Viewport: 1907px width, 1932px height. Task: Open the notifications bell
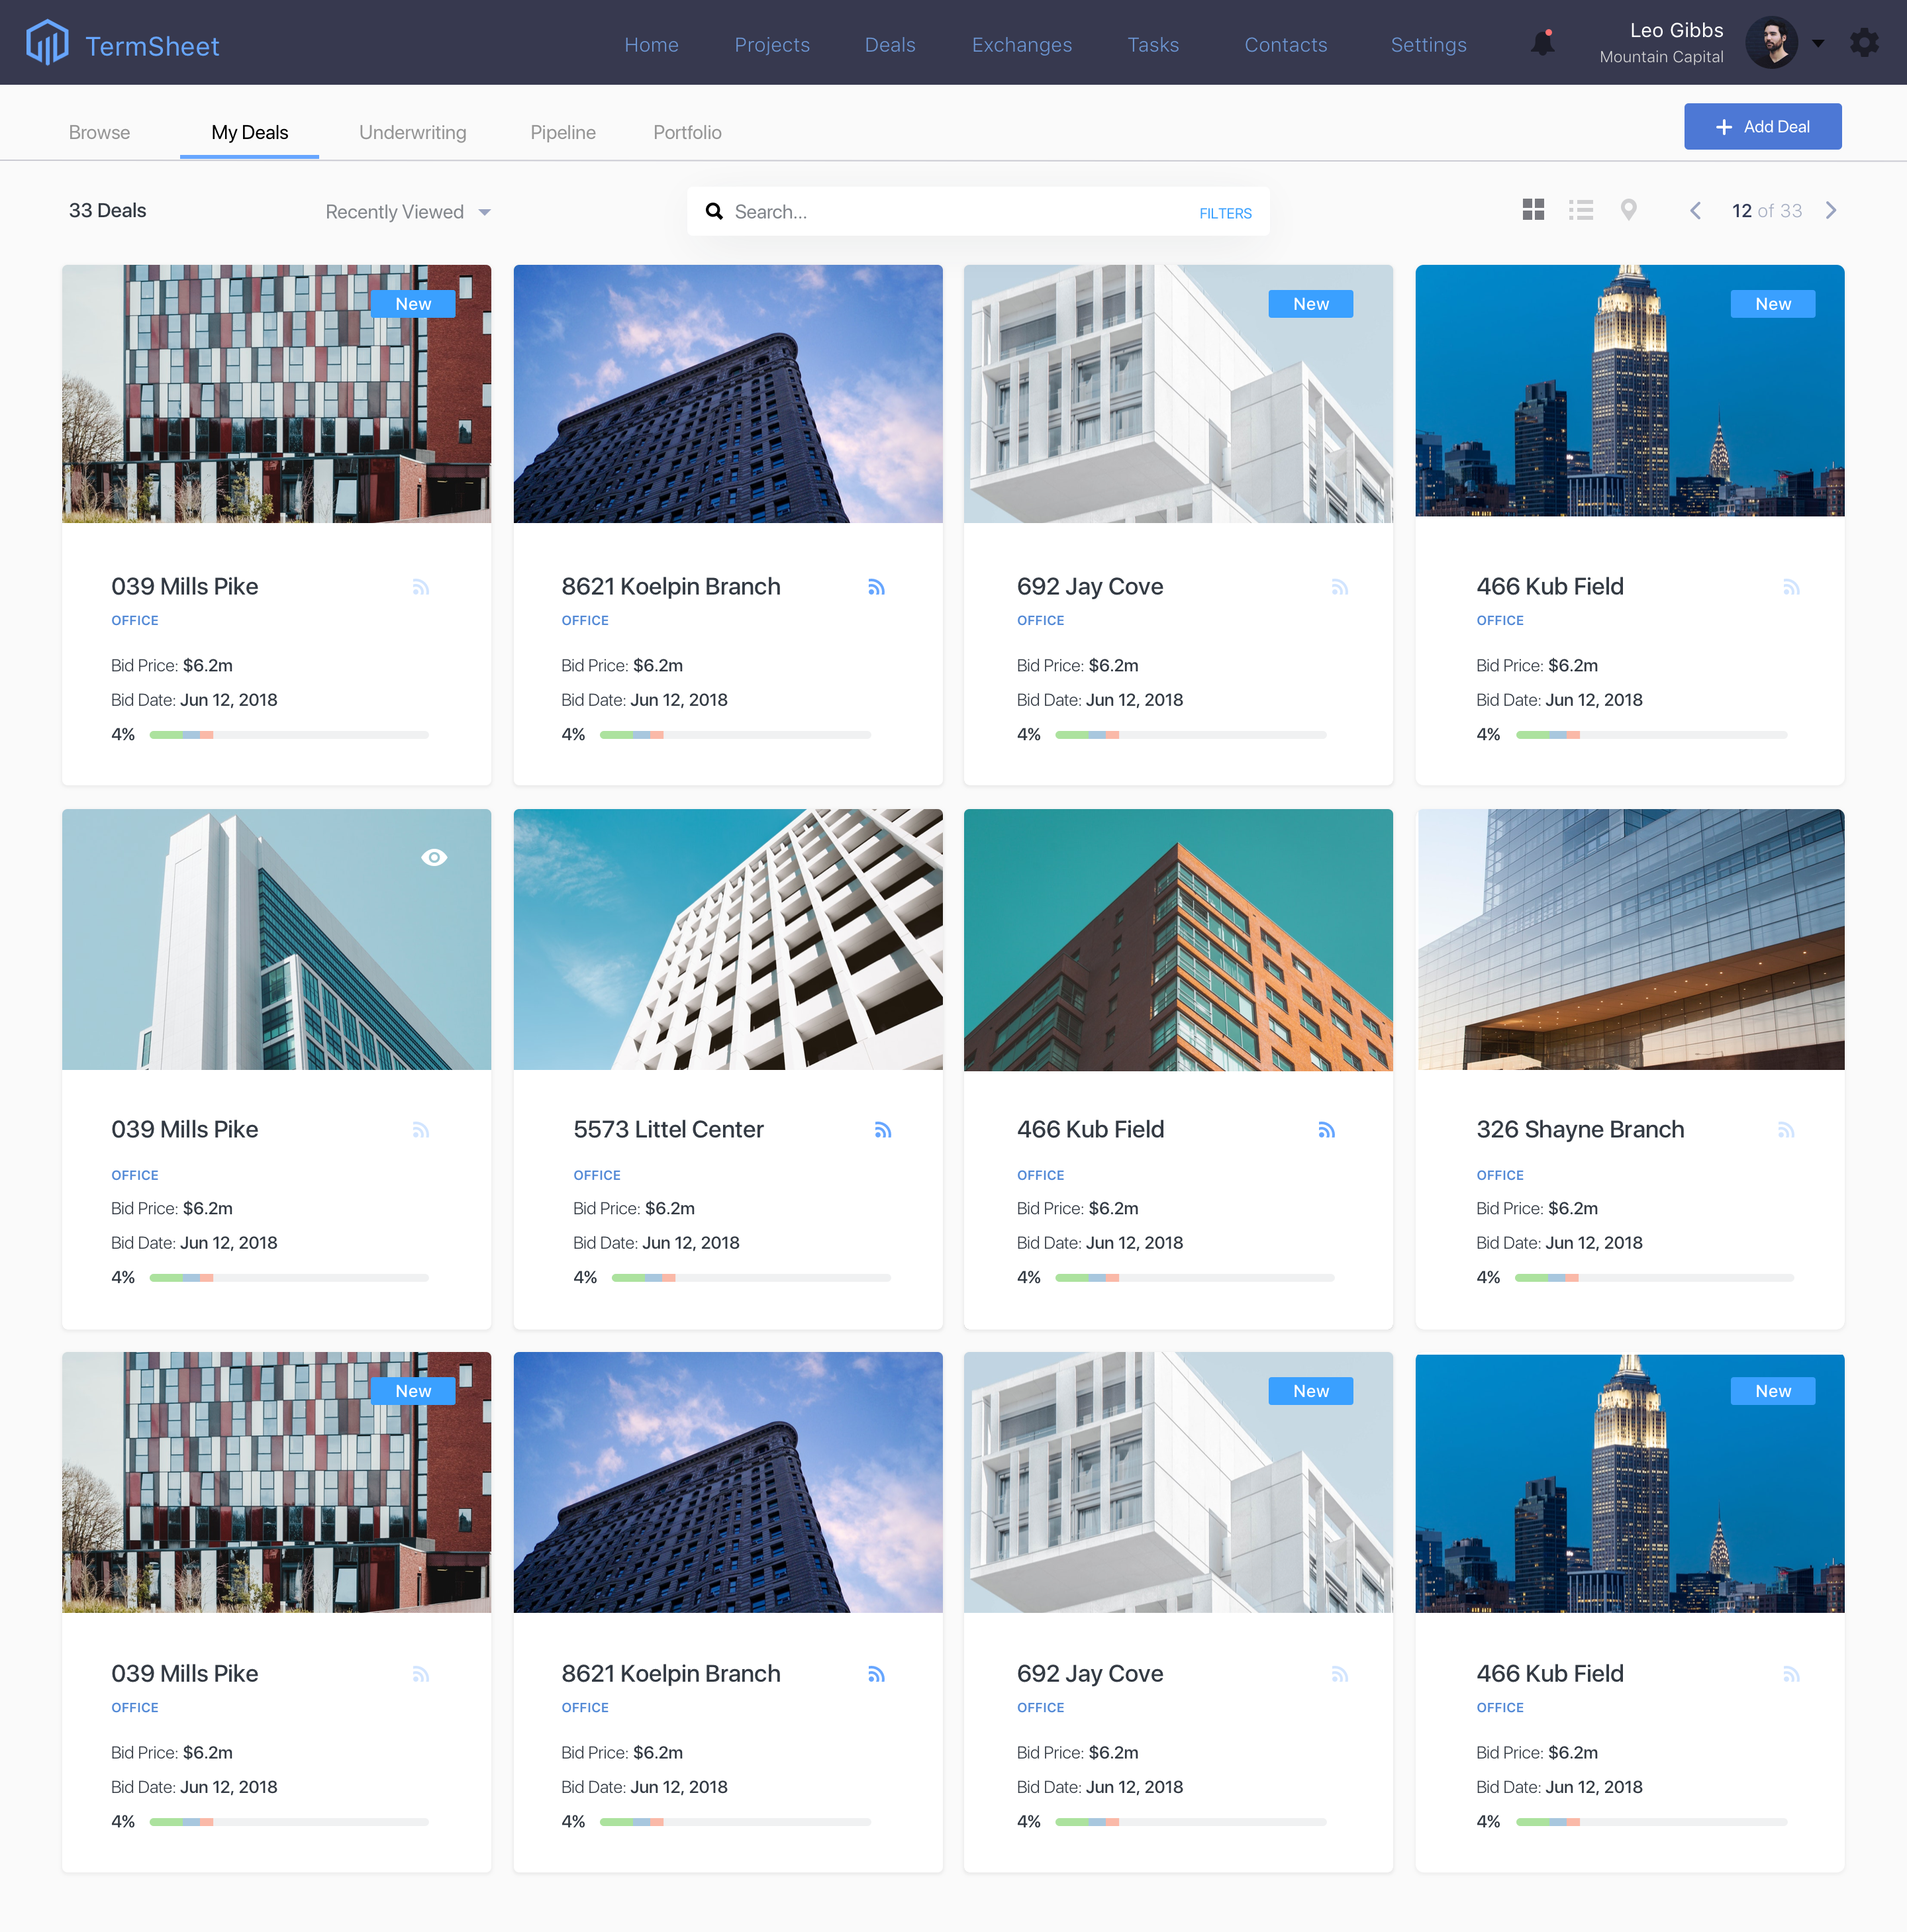tap(1543, 43)
